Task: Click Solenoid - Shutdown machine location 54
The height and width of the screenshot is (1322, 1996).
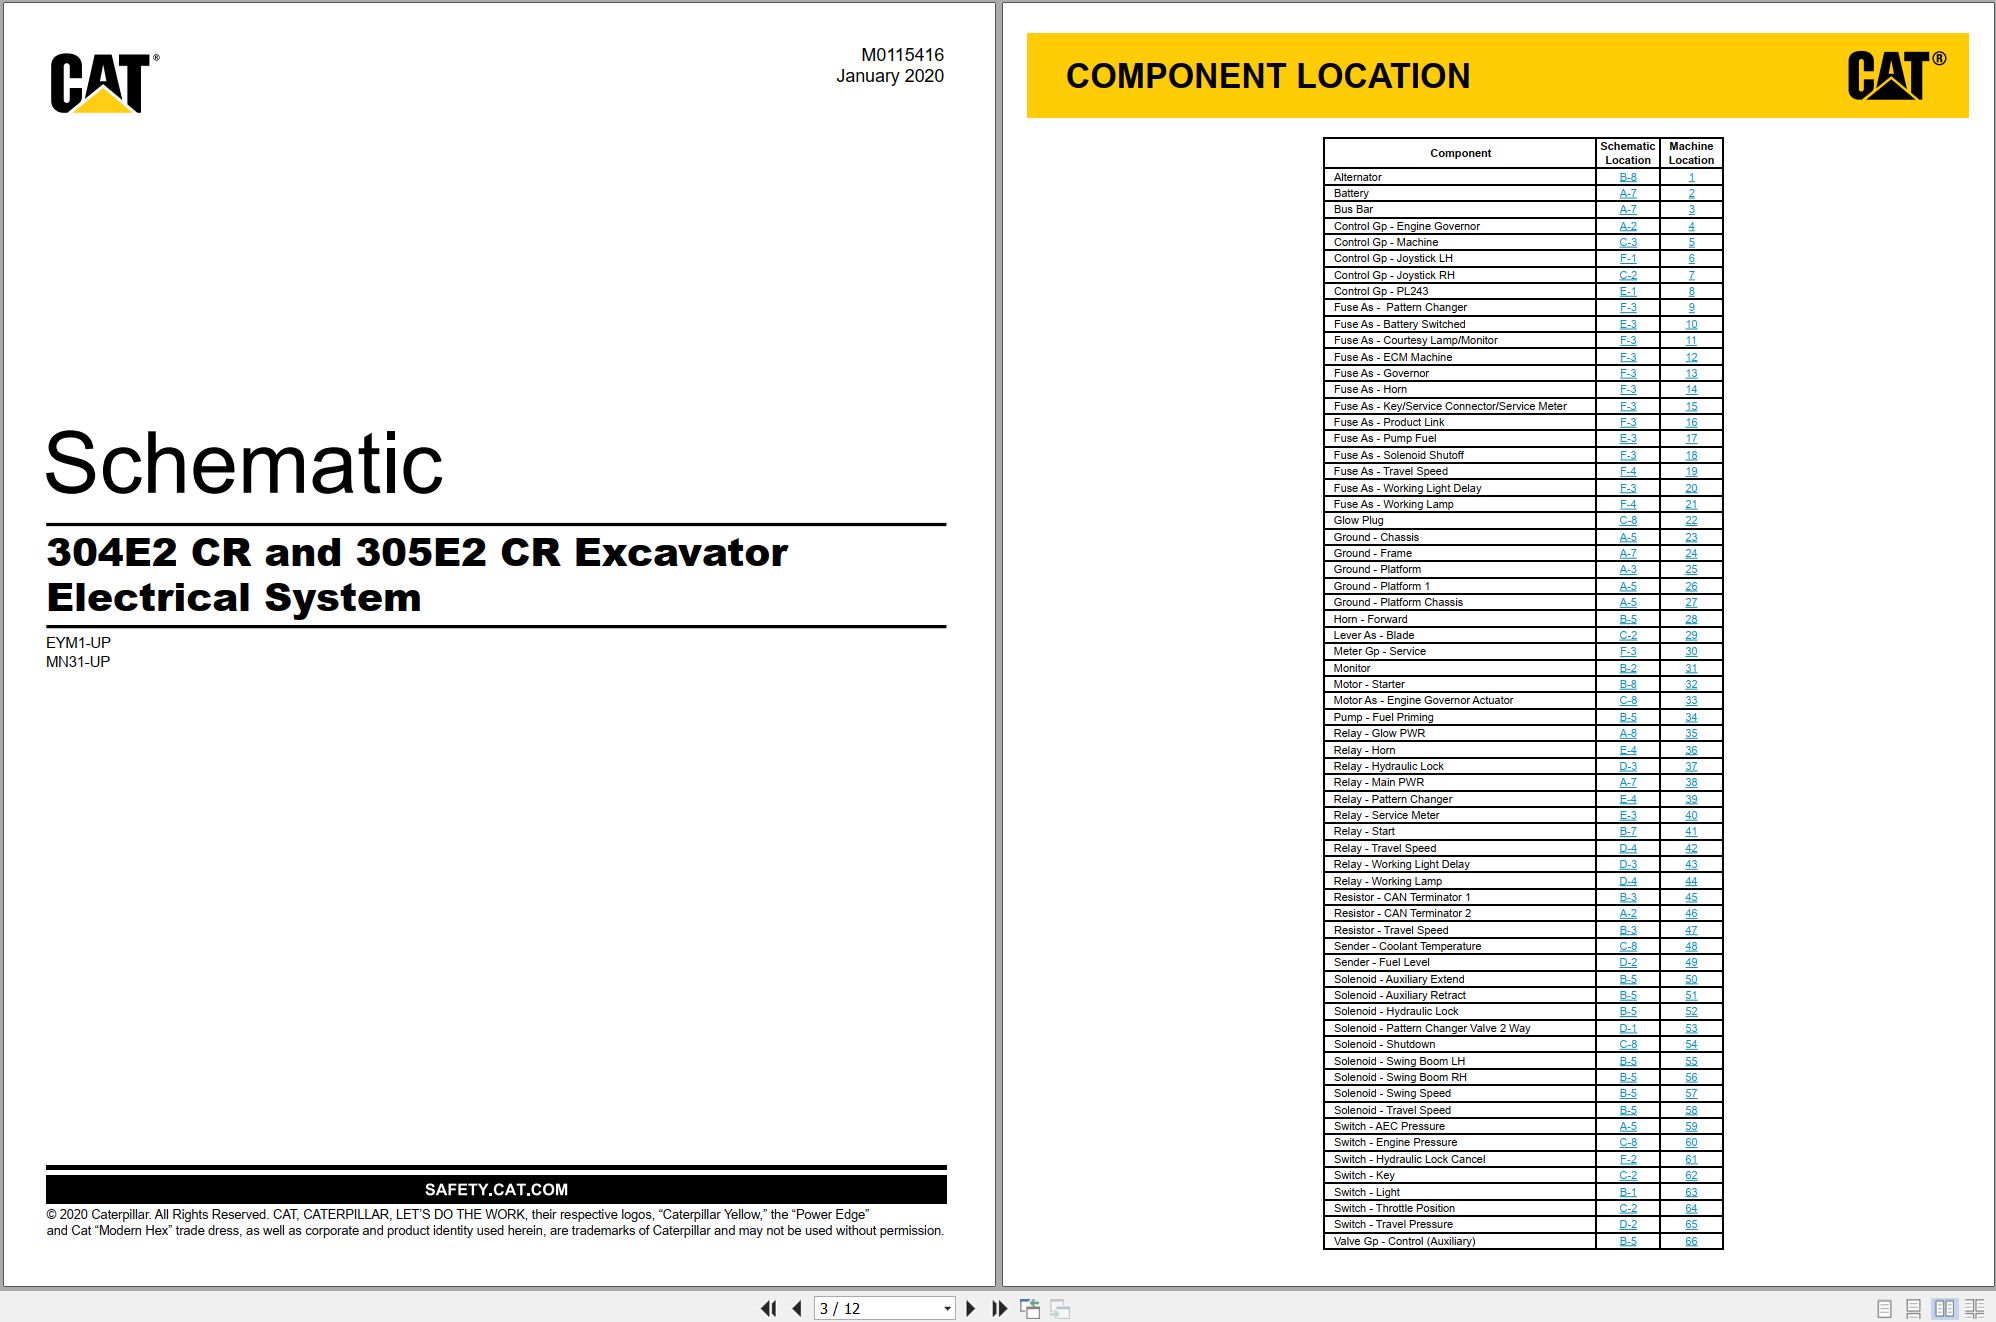Action: [1691, 1044]
